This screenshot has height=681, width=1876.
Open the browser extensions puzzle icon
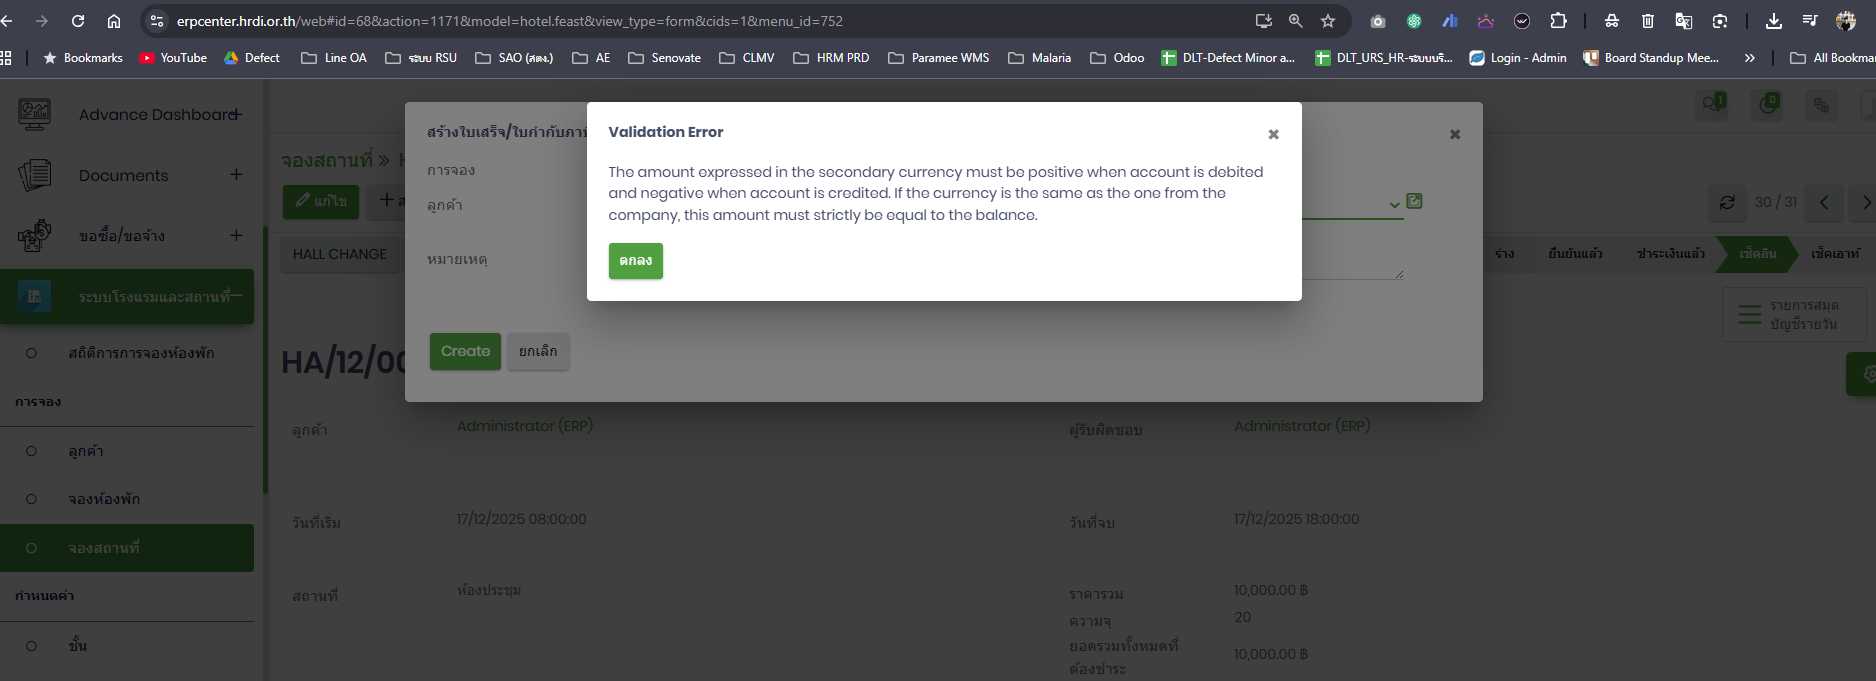1558,21
